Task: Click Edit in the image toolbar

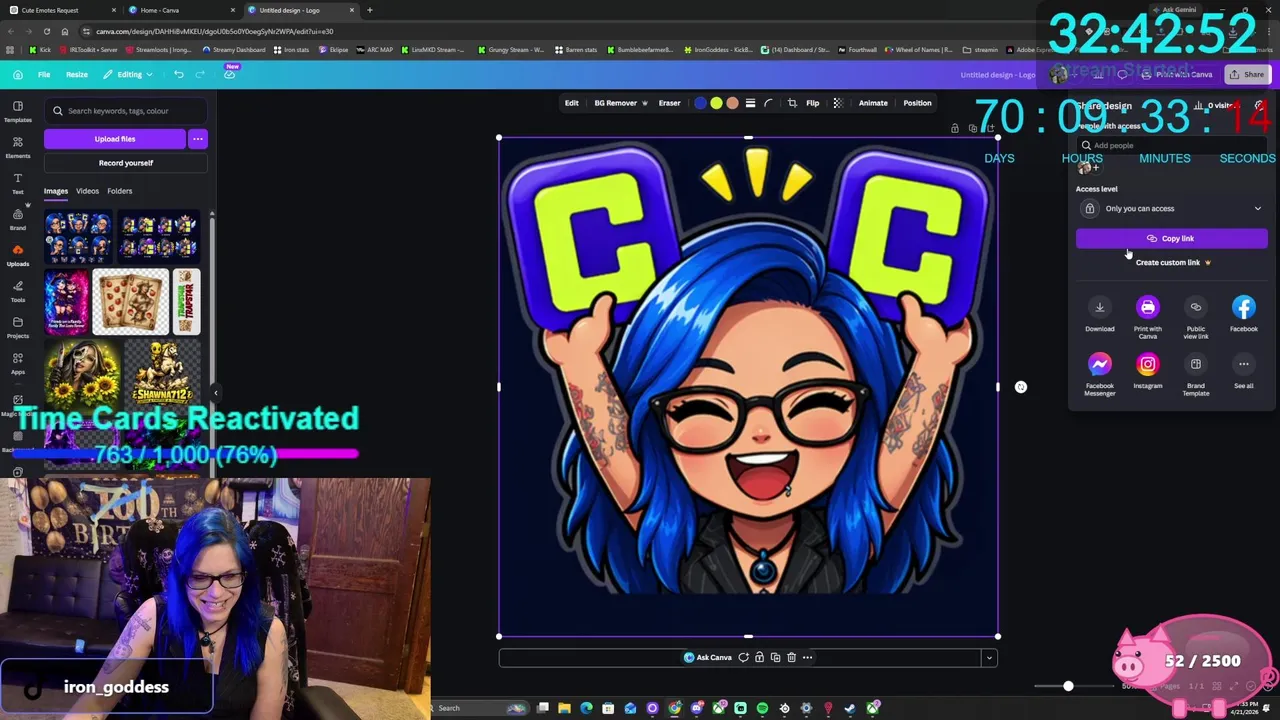Action: (x=571, y=103)
